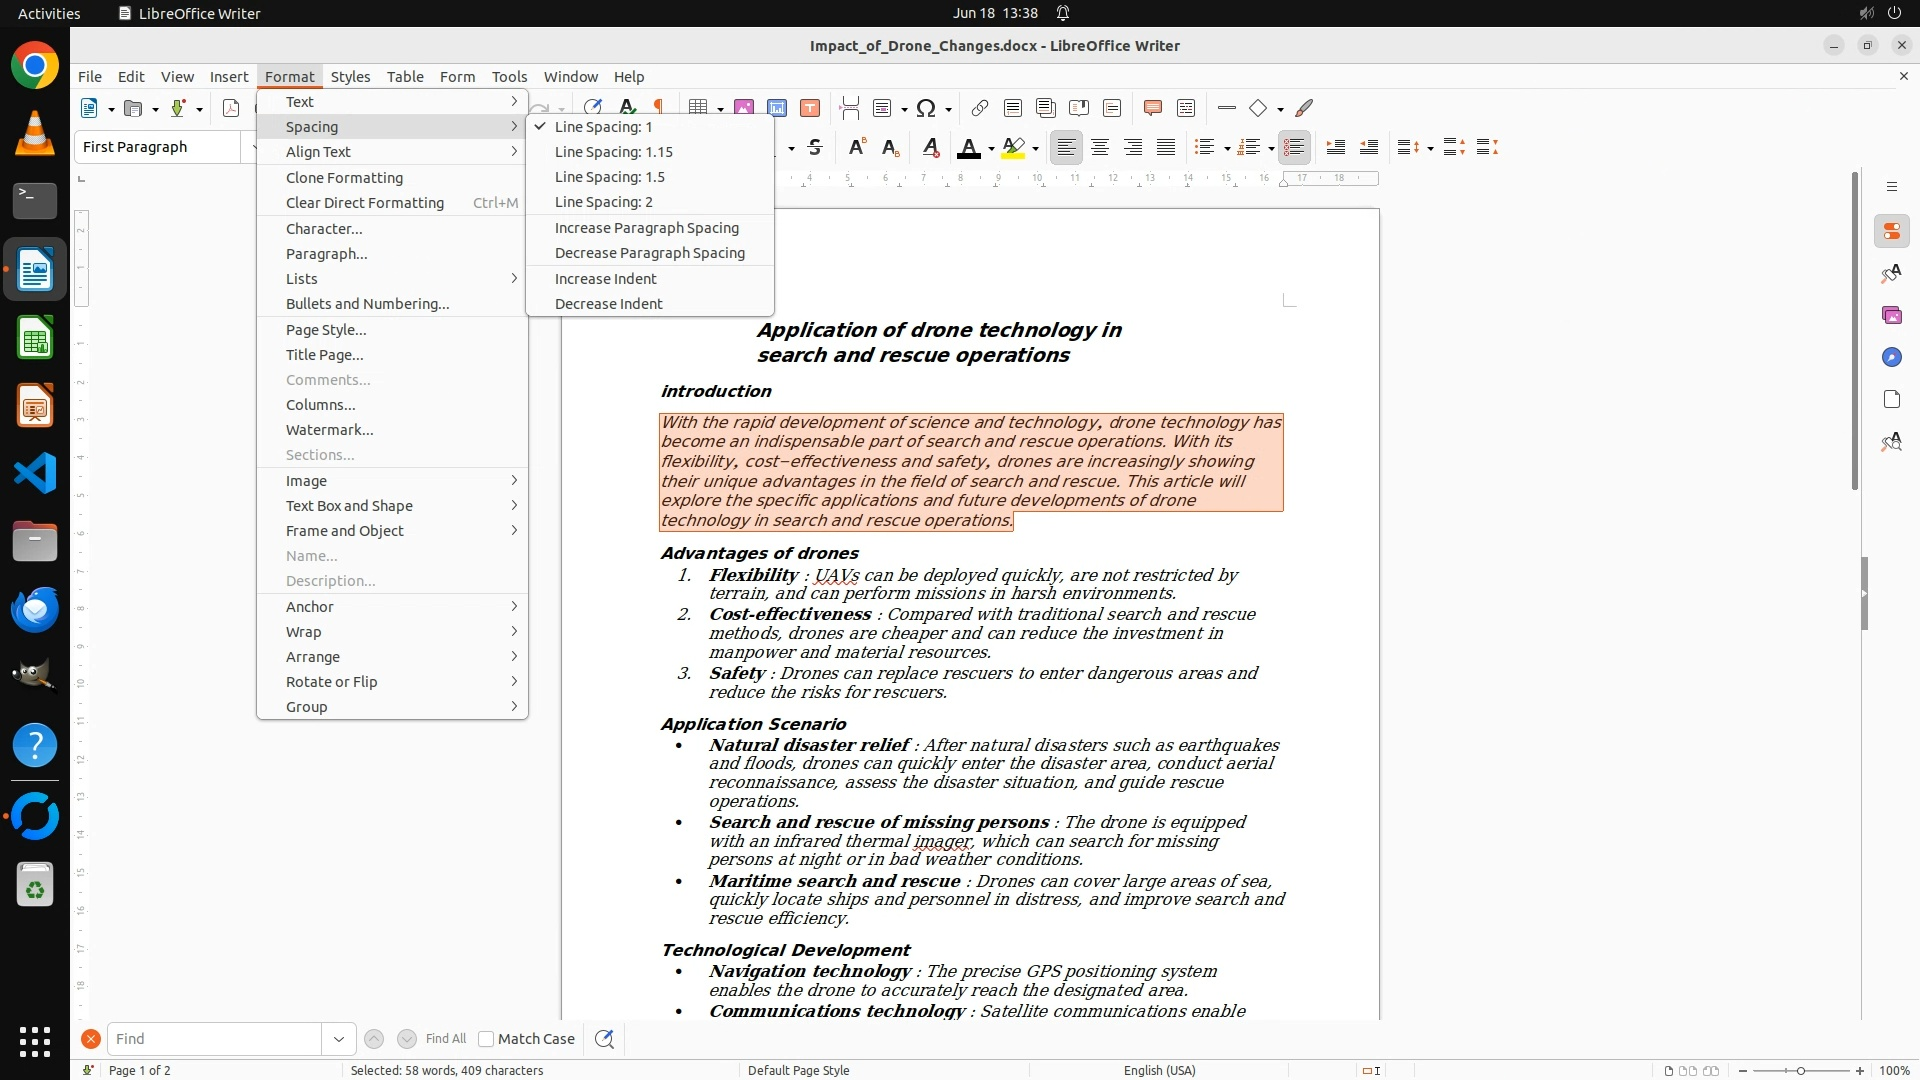Toggle the formatting marks pilcrow

point(658,106)
